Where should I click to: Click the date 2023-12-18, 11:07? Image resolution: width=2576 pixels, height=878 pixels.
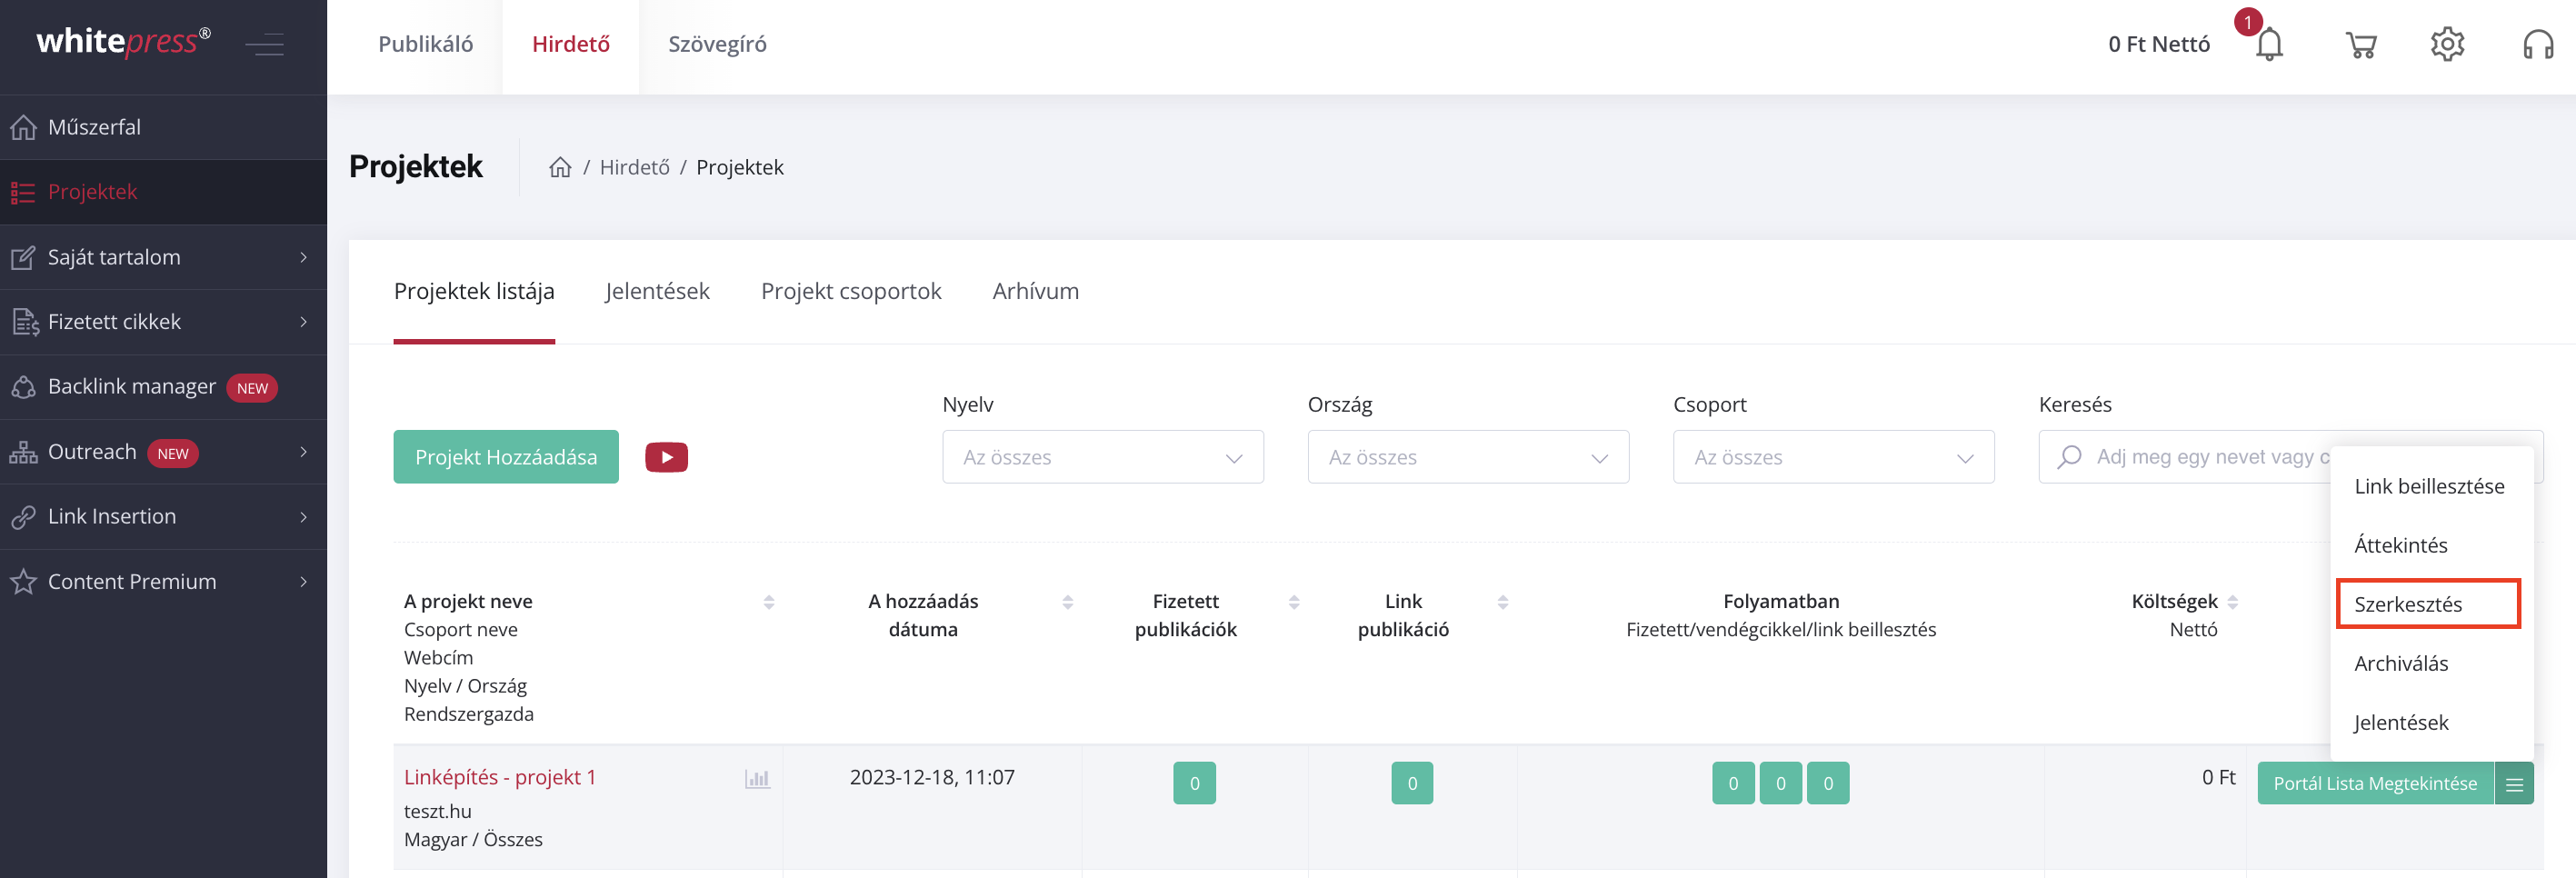(932, 777)
